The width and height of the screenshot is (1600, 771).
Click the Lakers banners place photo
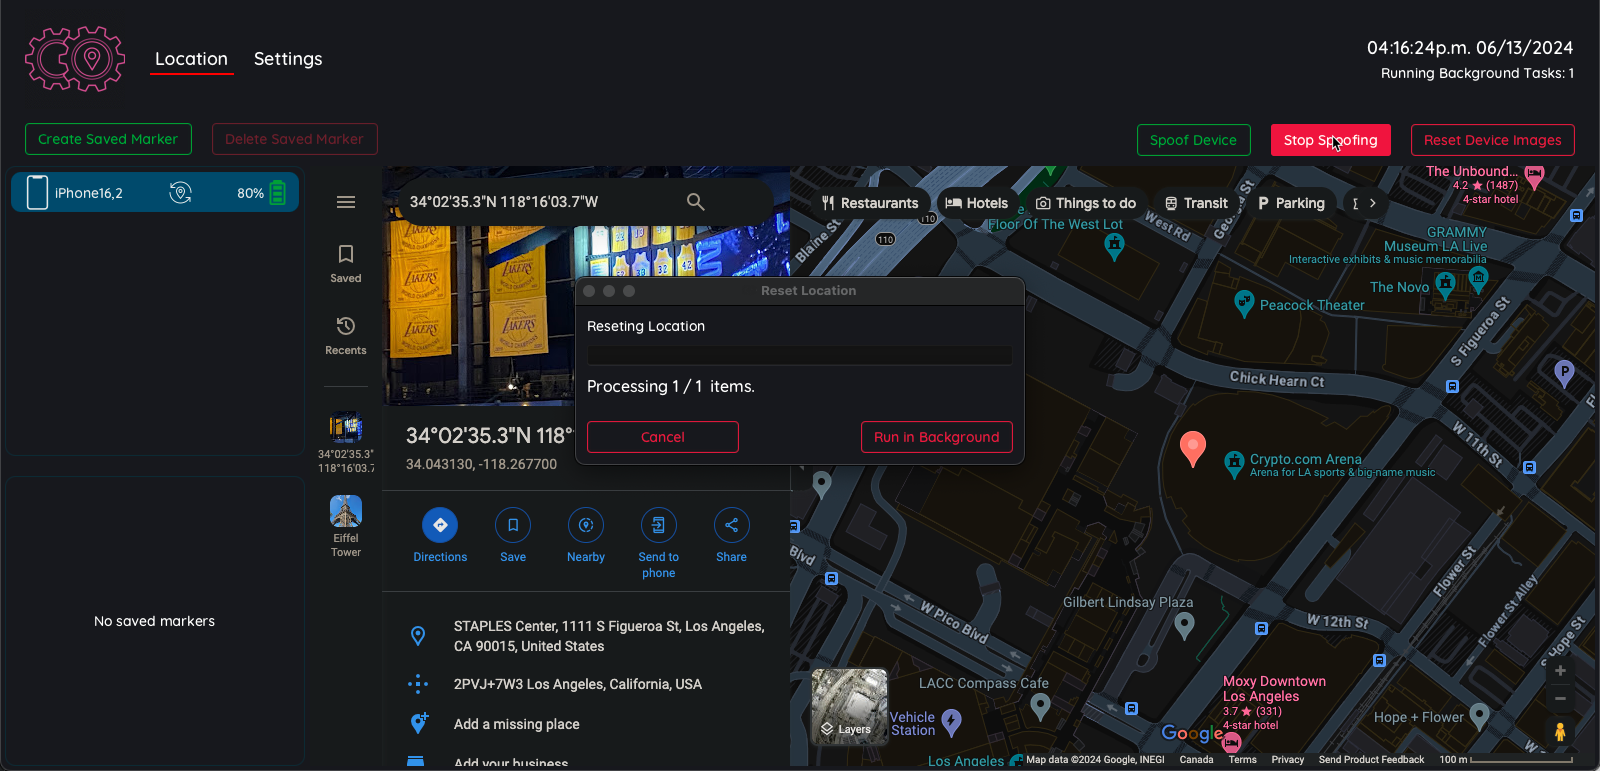(479, 315)
